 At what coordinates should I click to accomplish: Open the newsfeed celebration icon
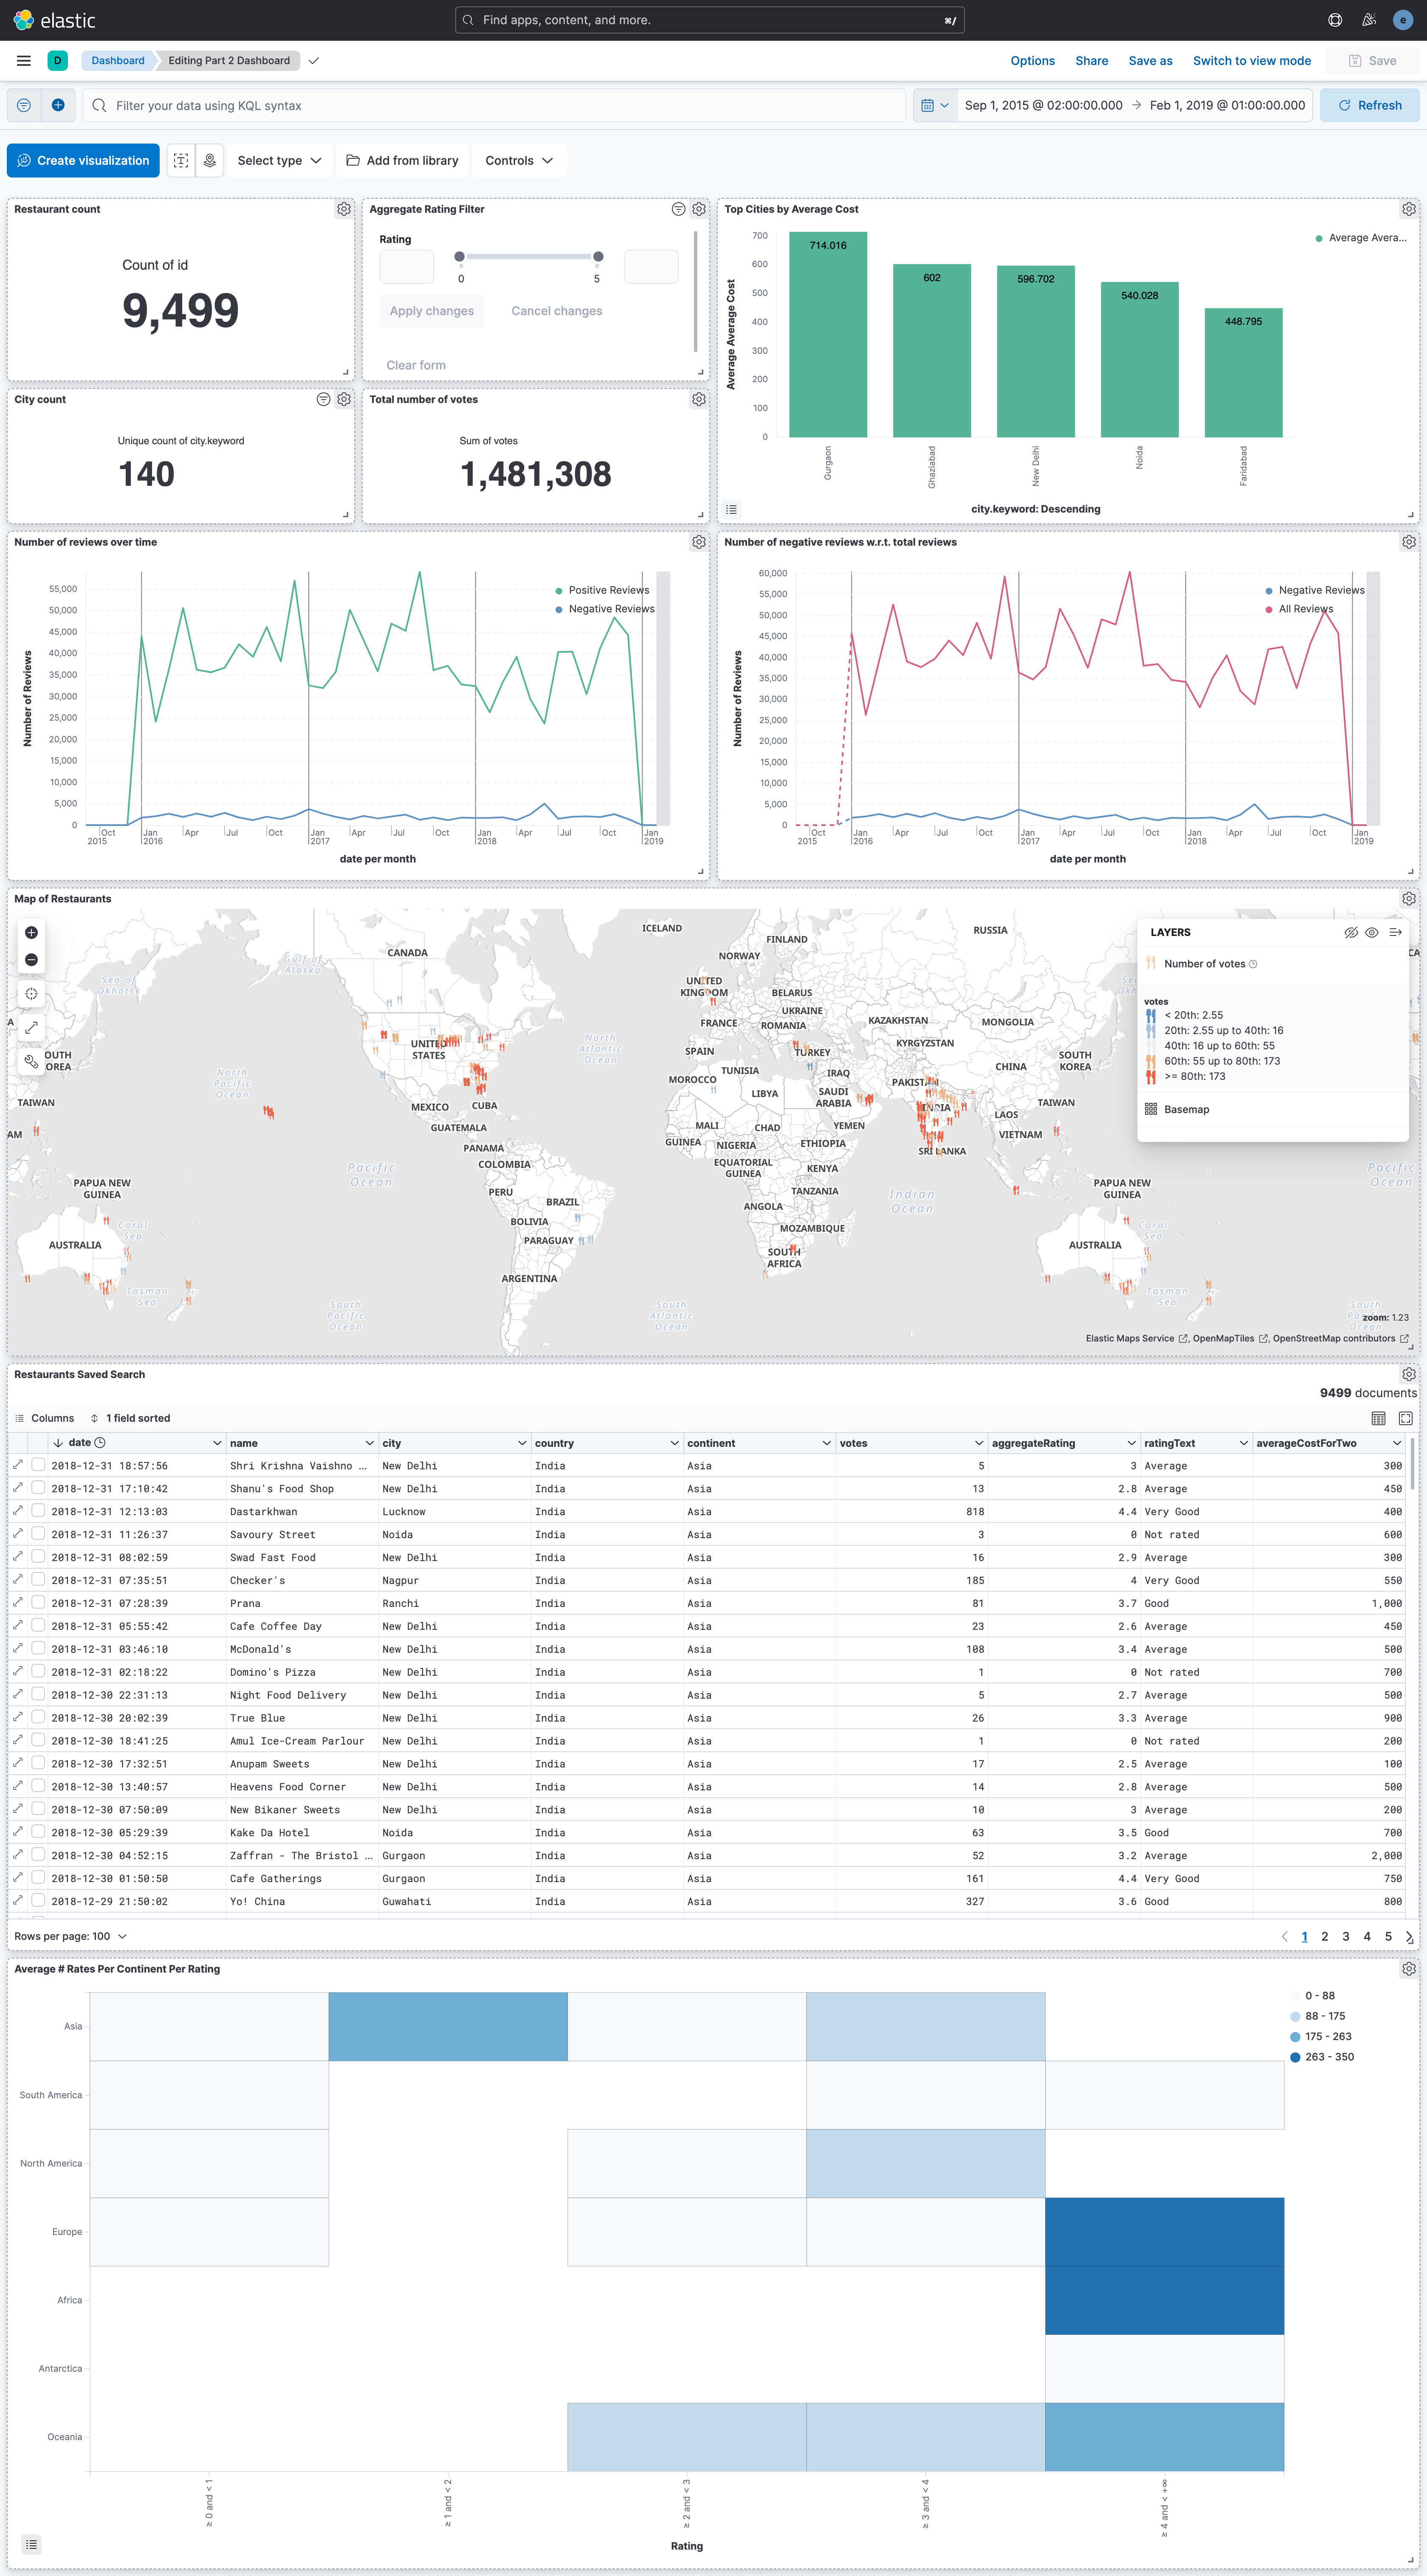coord(1368,20)
